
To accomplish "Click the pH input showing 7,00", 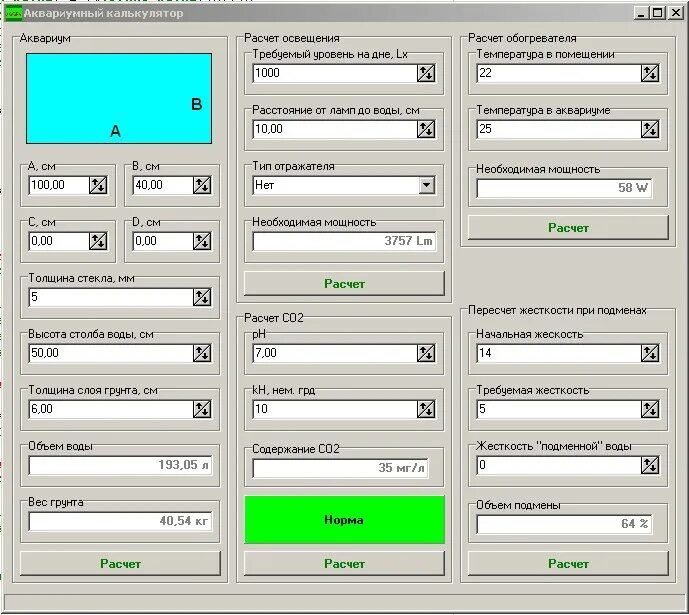I will point(335,353).
